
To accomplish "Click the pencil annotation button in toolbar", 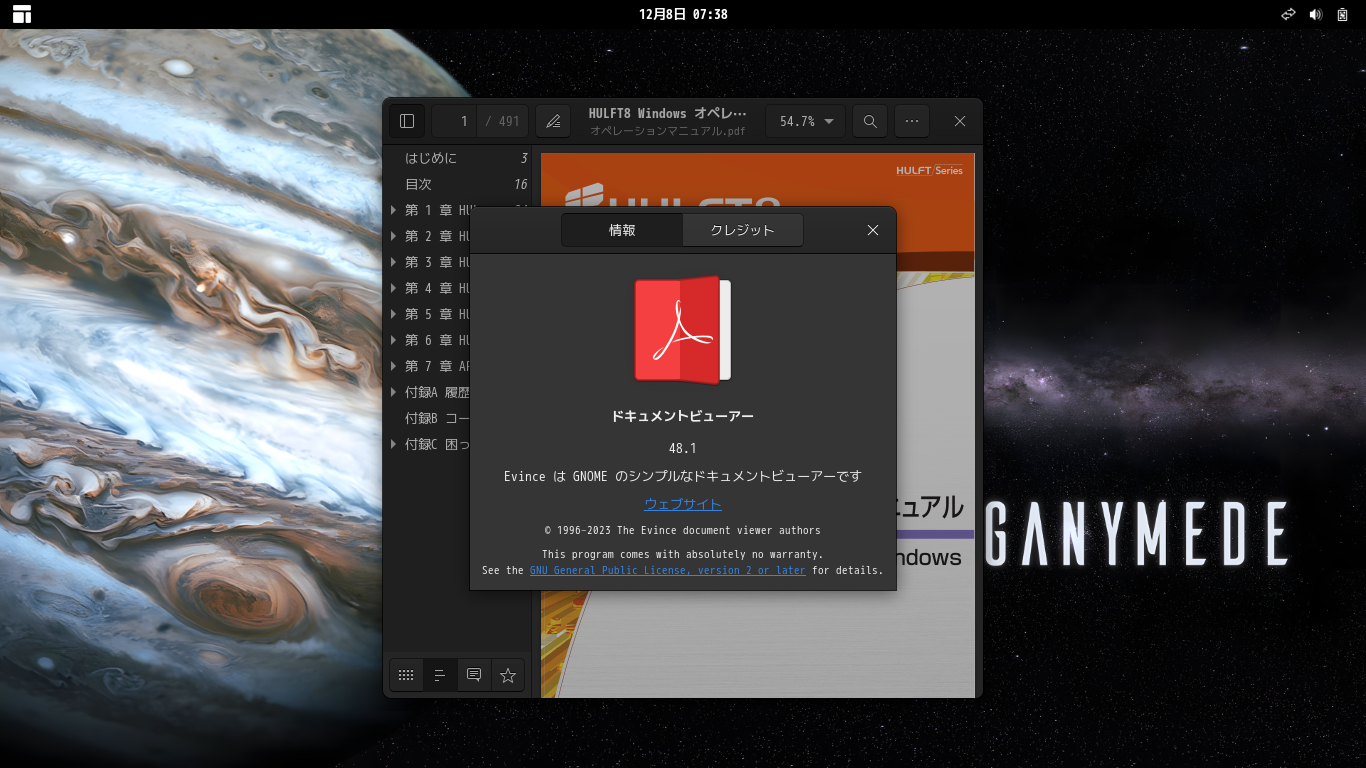I will [x=553, y=121].
